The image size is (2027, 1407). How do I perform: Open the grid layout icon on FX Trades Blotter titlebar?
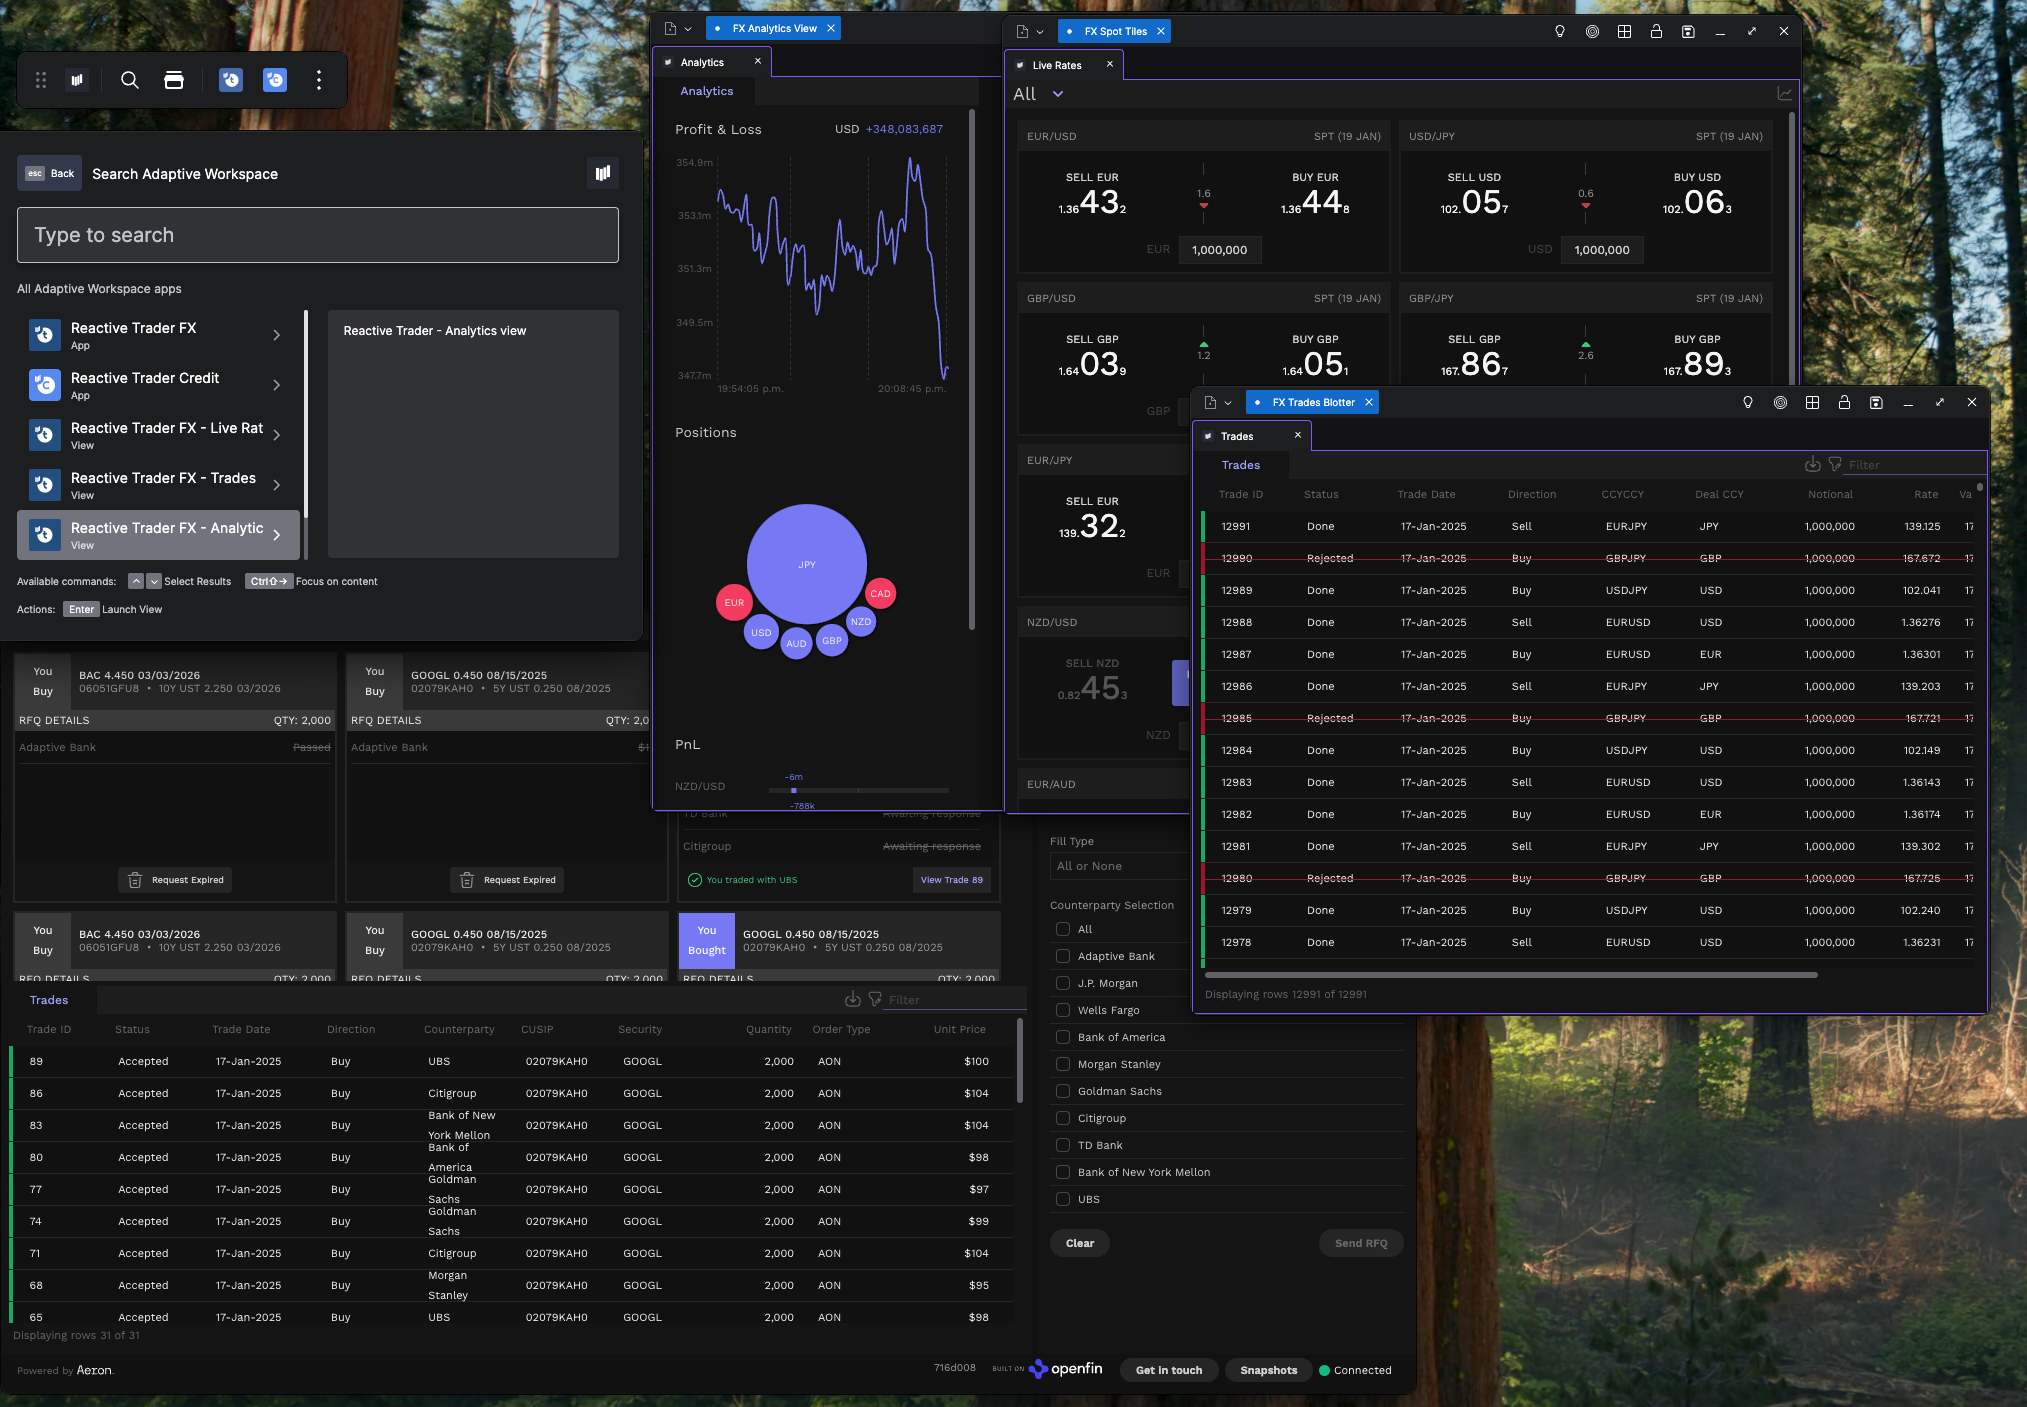[x=1813, y=402]
